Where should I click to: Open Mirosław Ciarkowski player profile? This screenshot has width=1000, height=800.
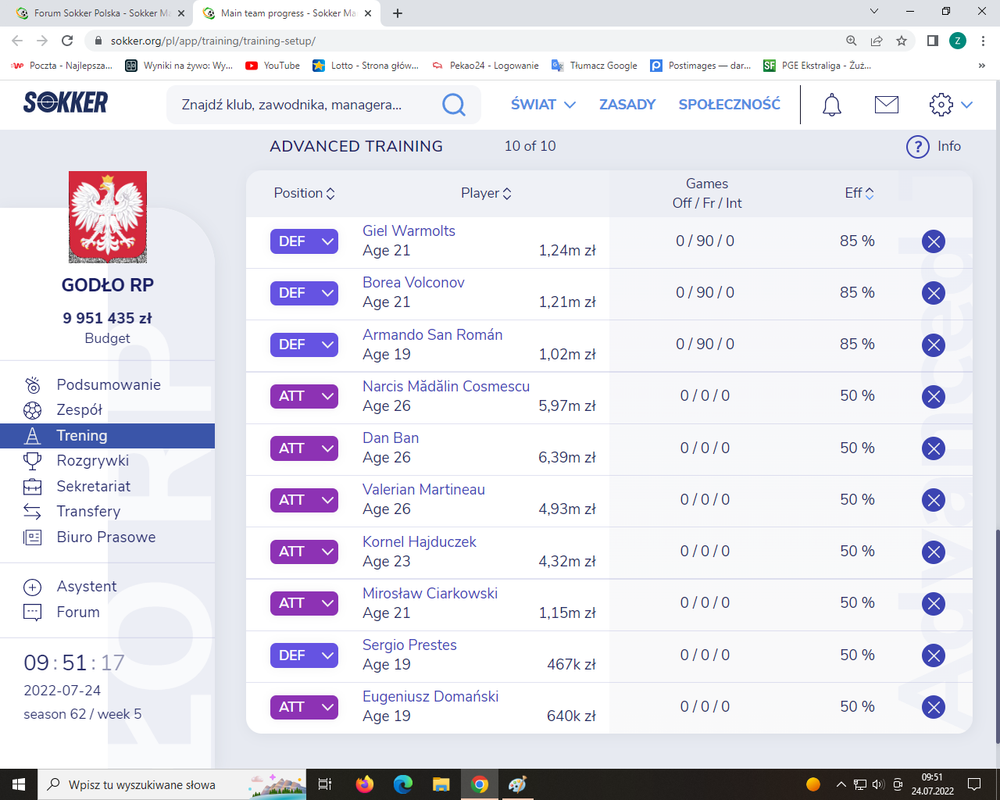click(x=430, y=593)
